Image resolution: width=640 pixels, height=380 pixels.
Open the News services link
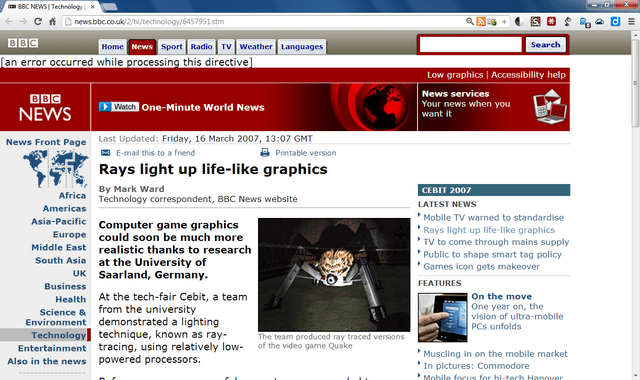pyautogui.click(x=456, y=93)
